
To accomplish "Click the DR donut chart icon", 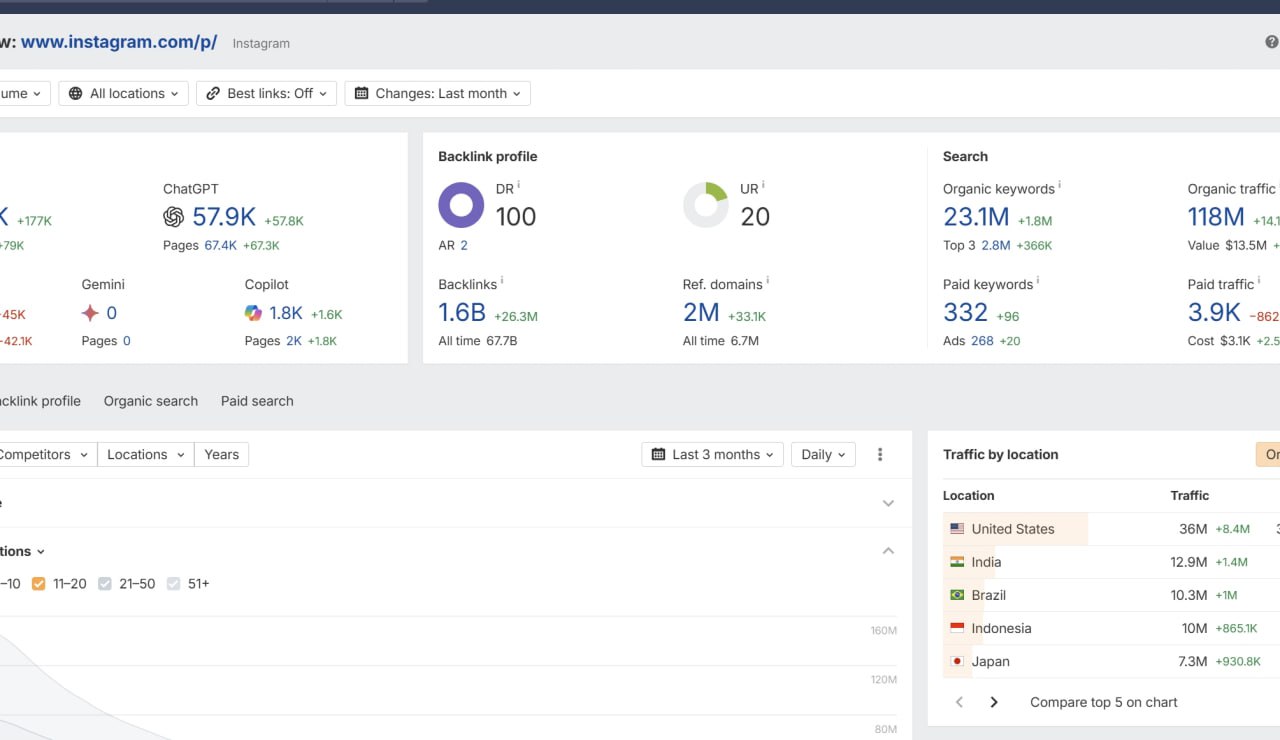I will [x=461, y=205].
